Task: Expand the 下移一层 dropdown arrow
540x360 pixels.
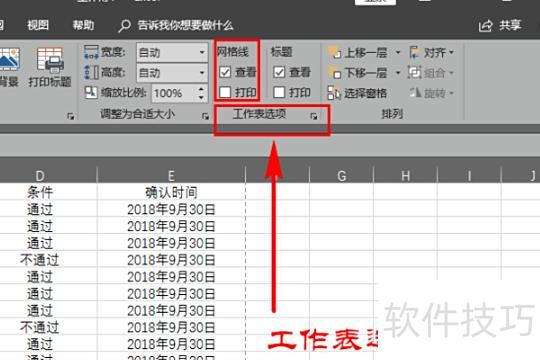Action: [x=398, y=73]
